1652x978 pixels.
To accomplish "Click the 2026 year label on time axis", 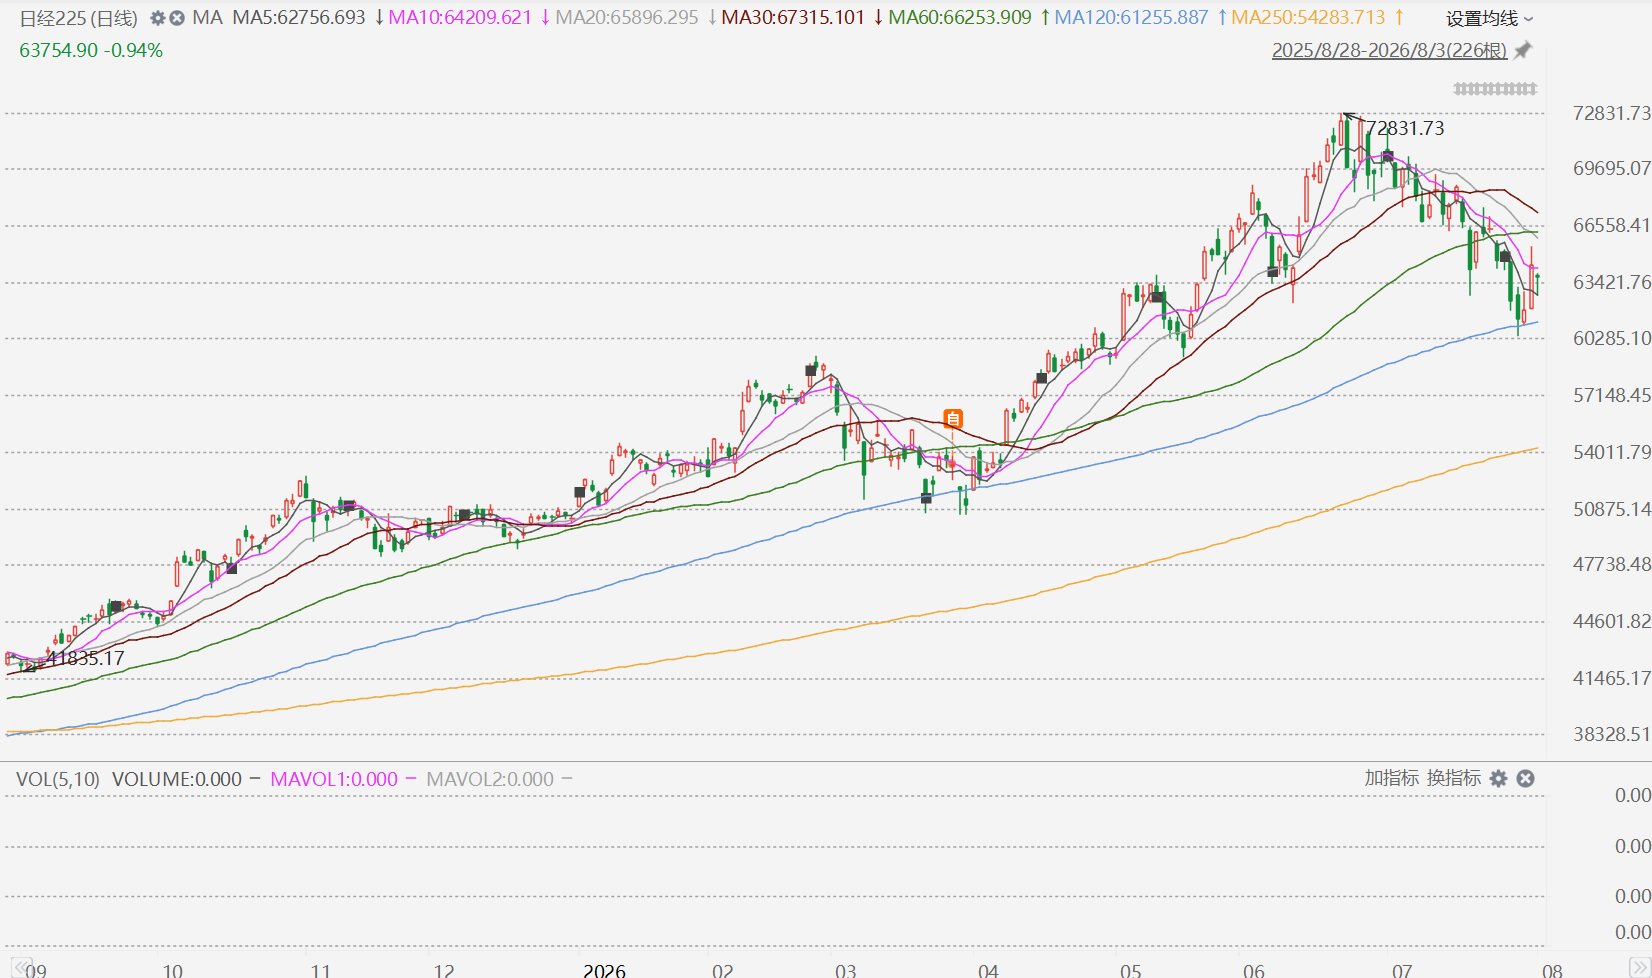I will coord(604,970).
